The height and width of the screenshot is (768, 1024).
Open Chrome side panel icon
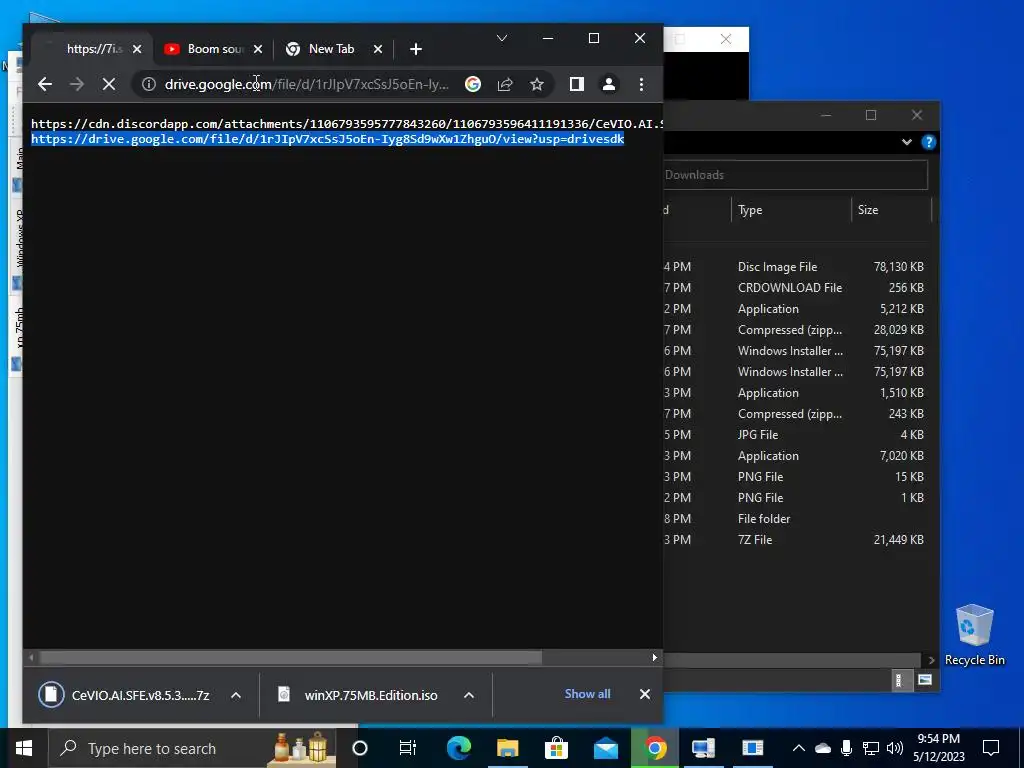coord(577,84)
